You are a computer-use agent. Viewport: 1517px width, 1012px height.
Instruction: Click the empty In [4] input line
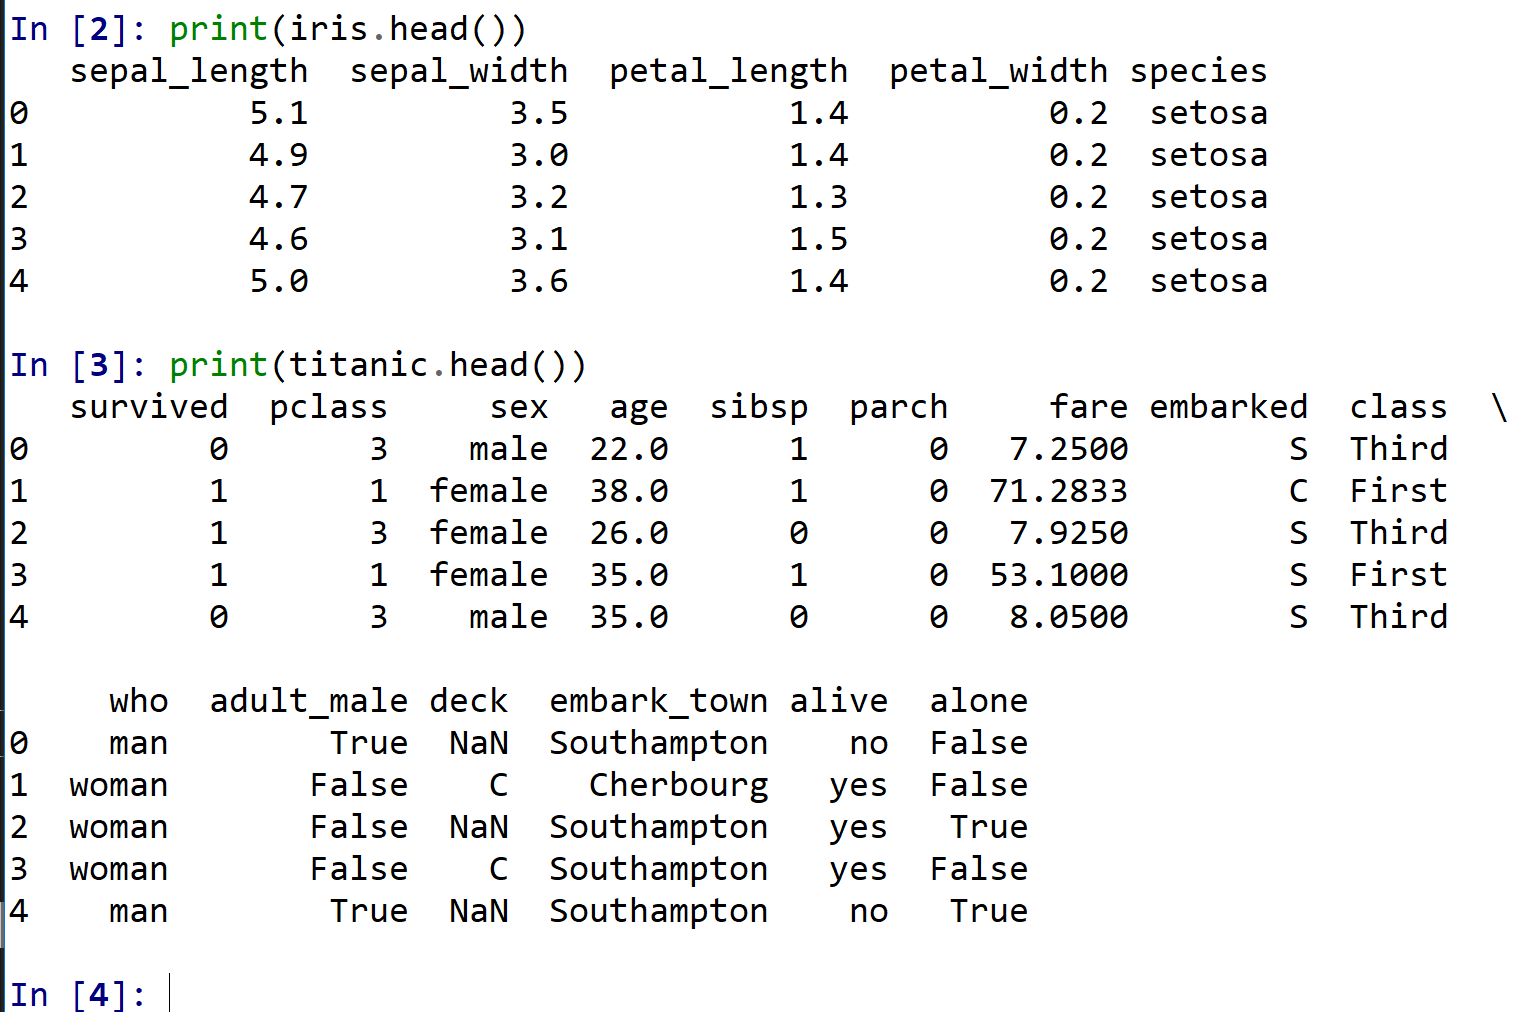tap(400, 994)
